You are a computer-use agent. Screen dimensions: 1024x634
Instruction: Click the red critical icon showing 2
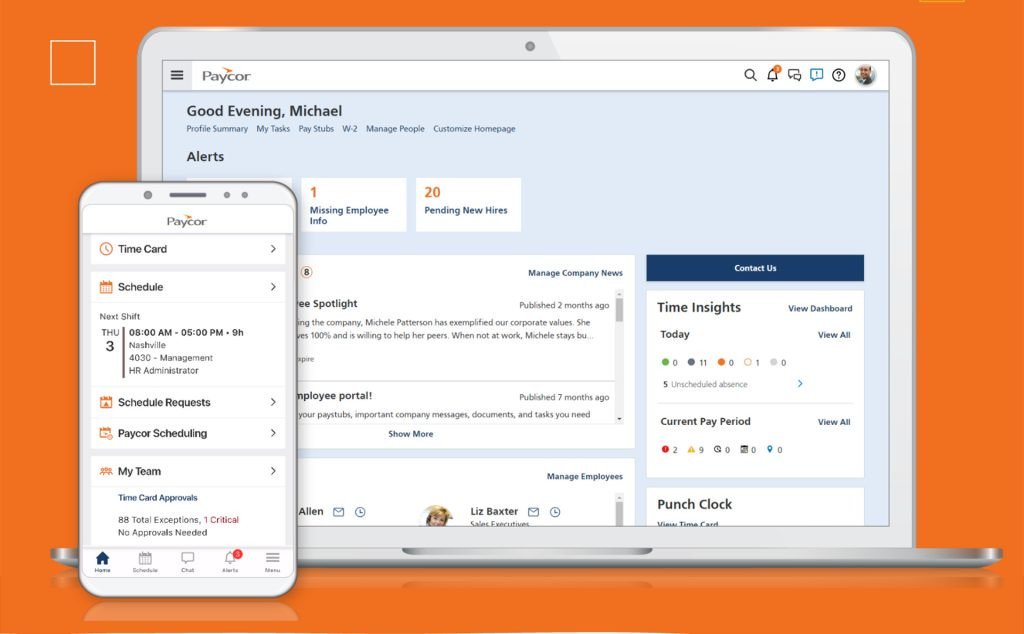tap(669, 449)
